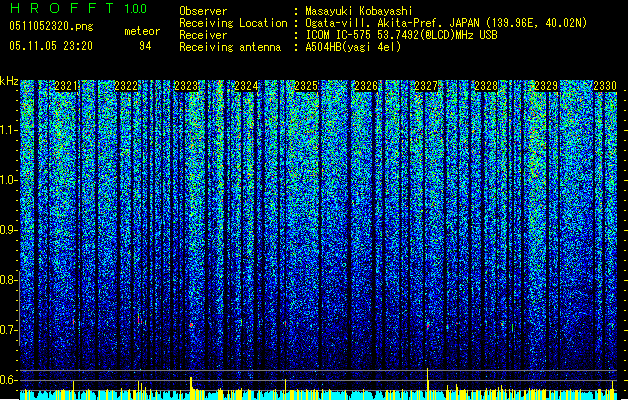Click the HROFFT 1.0.0 title text
The height and width of the screenshot is (400, 629).
[x=78, y=8]
